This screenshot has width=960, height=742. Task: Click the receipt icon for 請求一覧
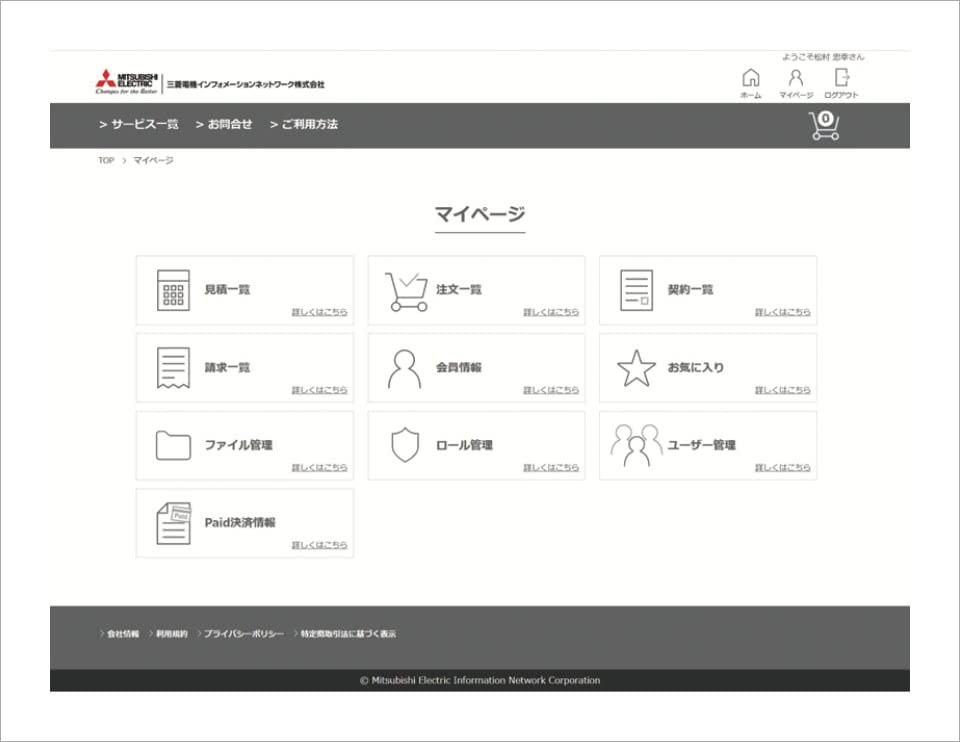point(173,368)
